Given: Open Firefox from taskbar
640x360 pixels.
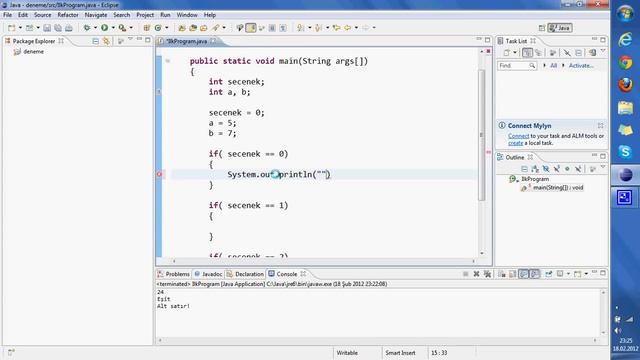Looking at the screenshot, I should pyautogui.click(x=625, y=85).
